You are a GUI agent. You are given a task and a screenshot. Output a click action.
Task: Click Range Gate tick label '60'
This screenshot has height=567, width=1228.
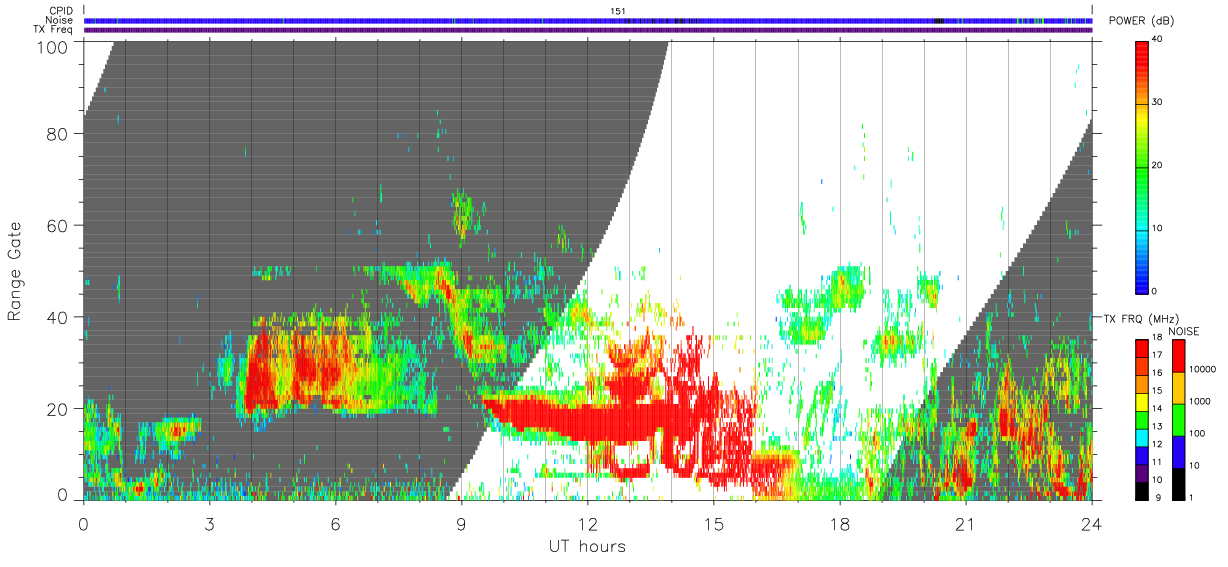pos(58,225)
